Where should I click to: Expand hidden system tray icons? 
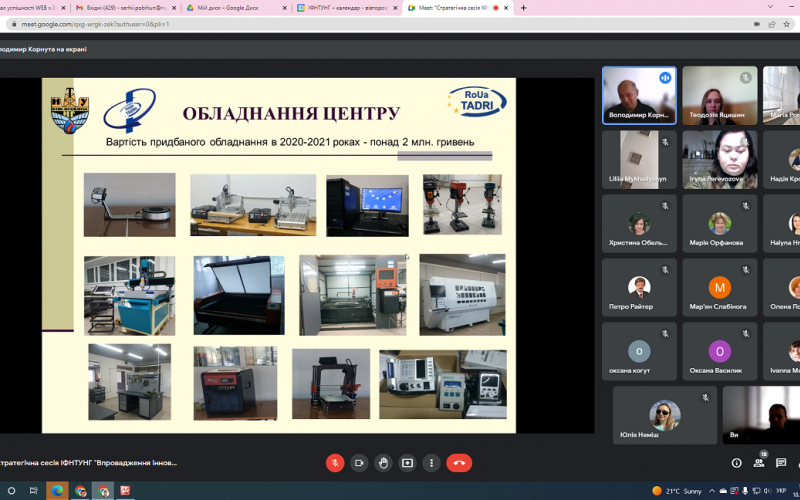tap(712, 491)
